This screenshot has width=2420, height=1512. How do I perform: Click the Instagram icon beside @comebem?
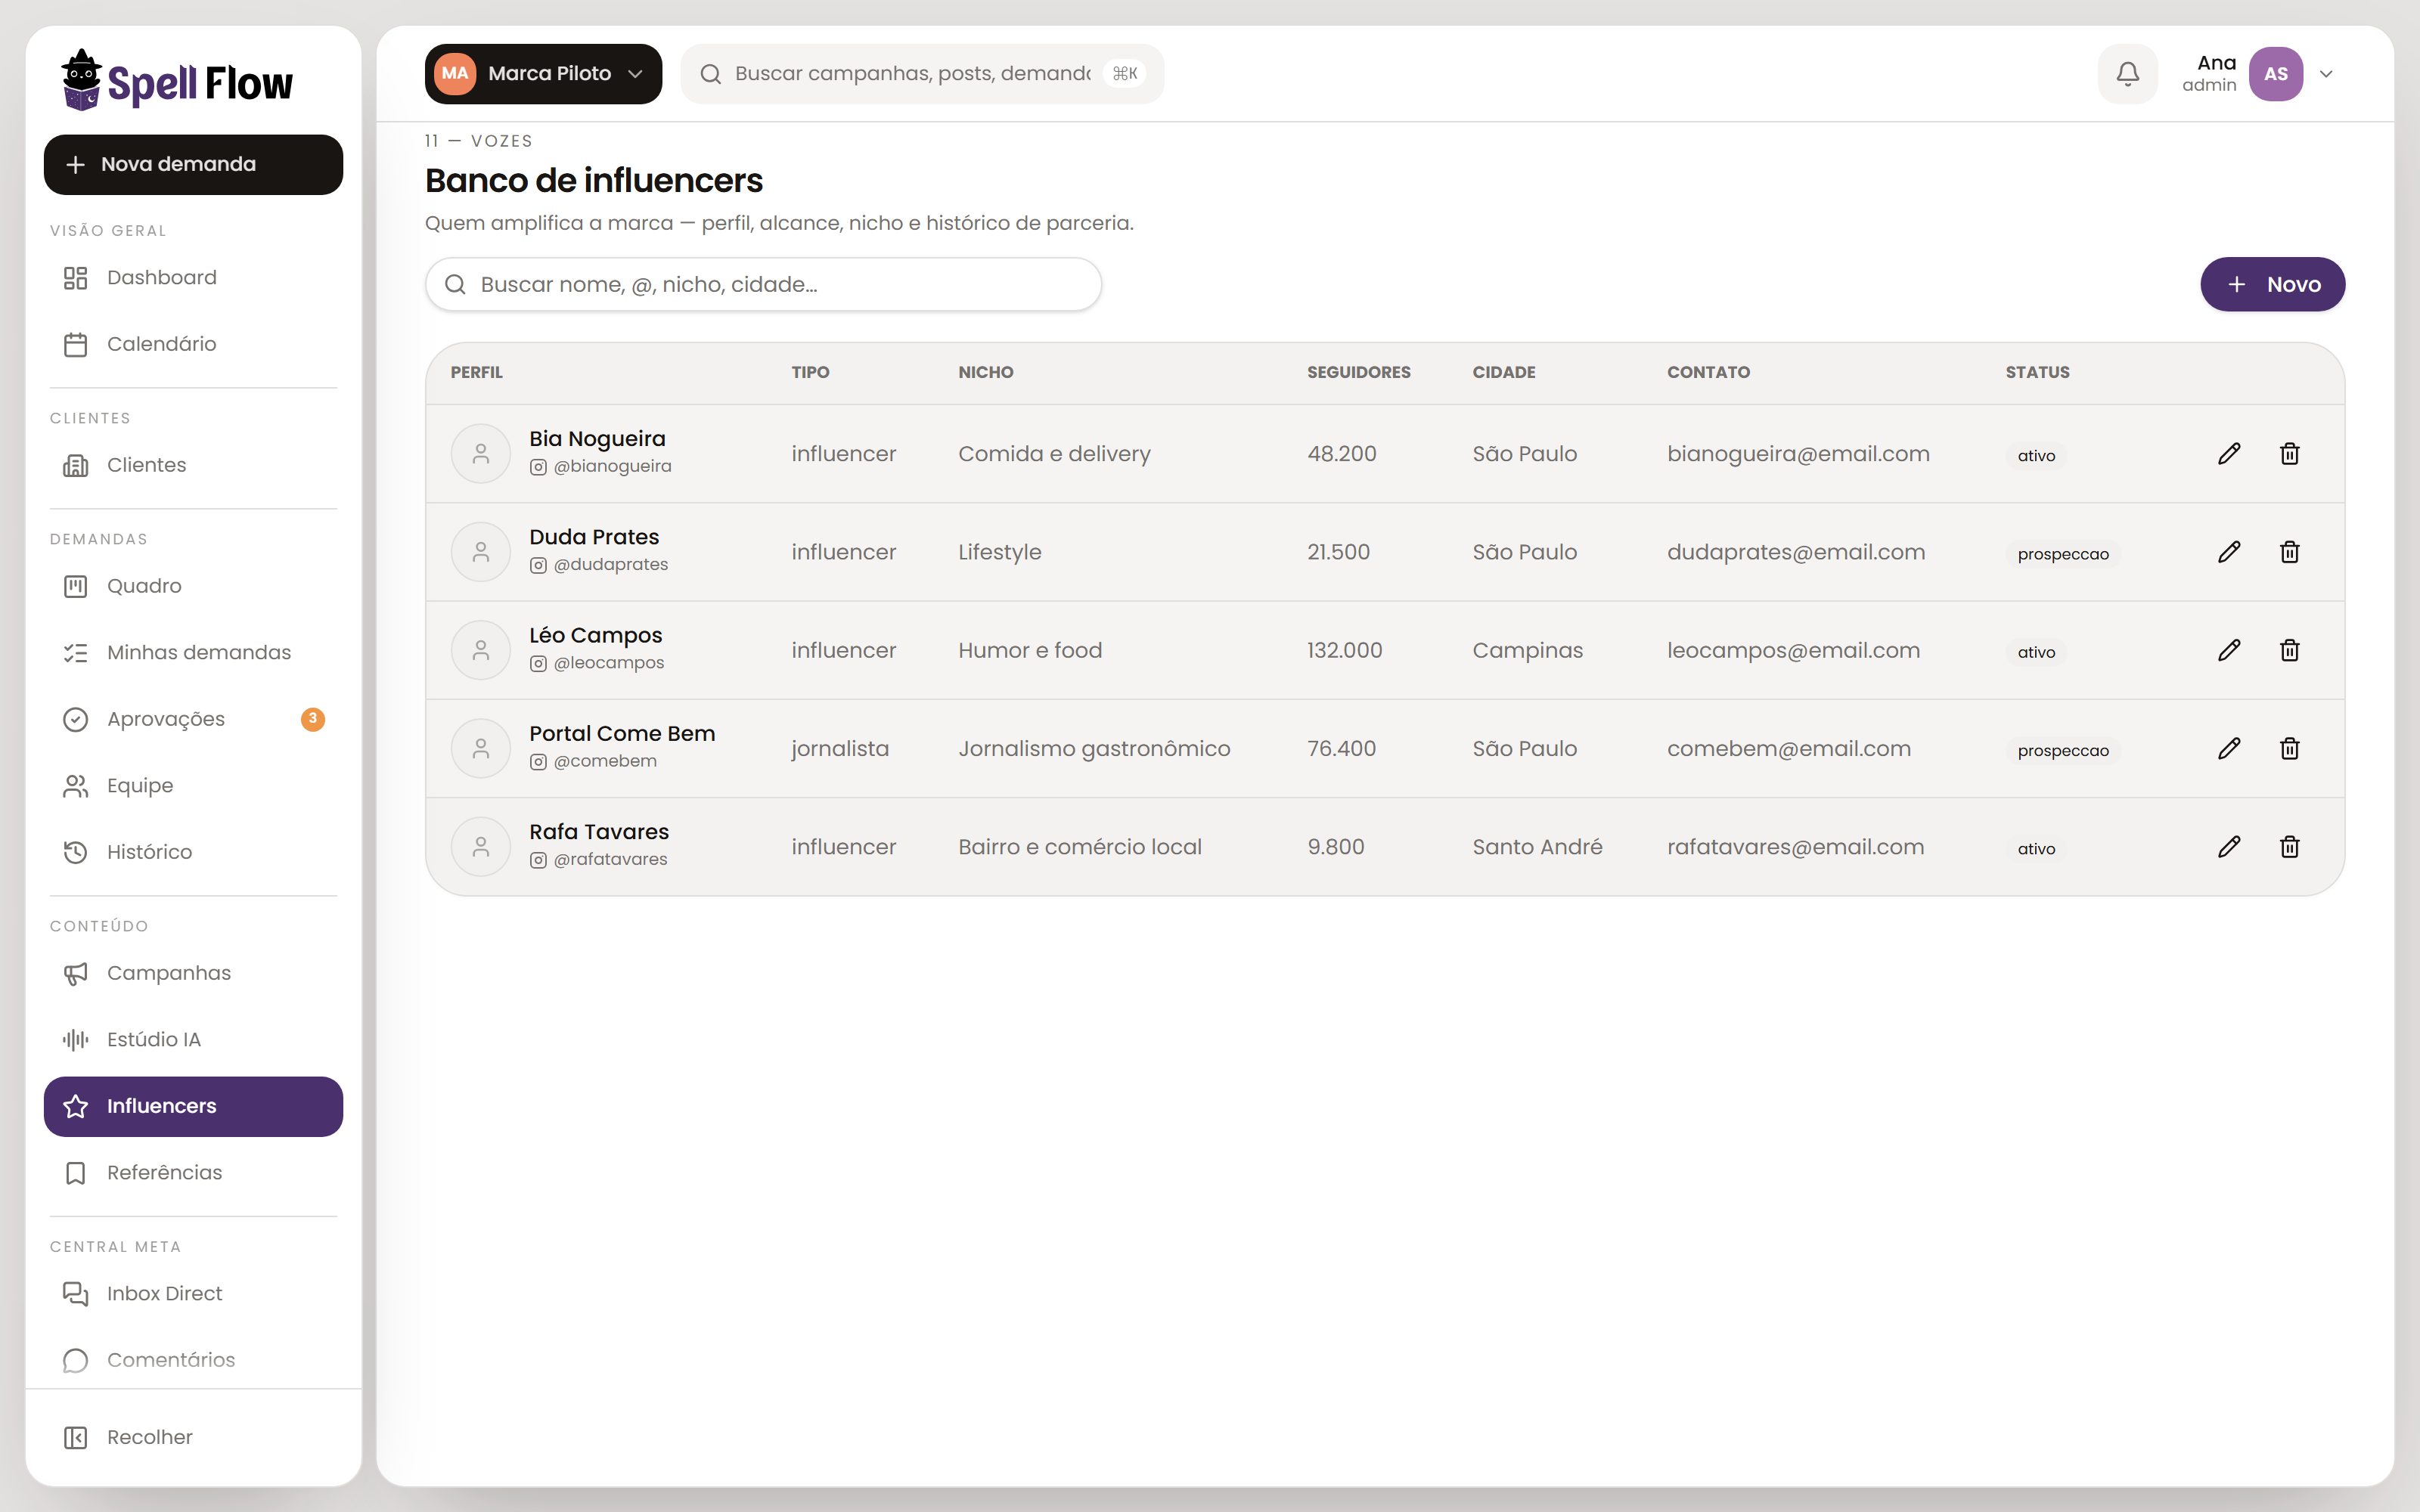tap(538, 762)
